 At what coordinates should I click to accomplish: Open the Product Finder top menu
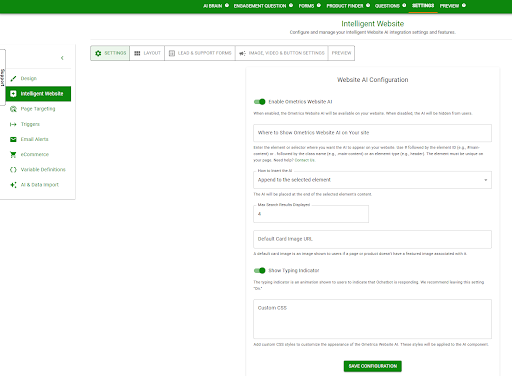(345, 6)
